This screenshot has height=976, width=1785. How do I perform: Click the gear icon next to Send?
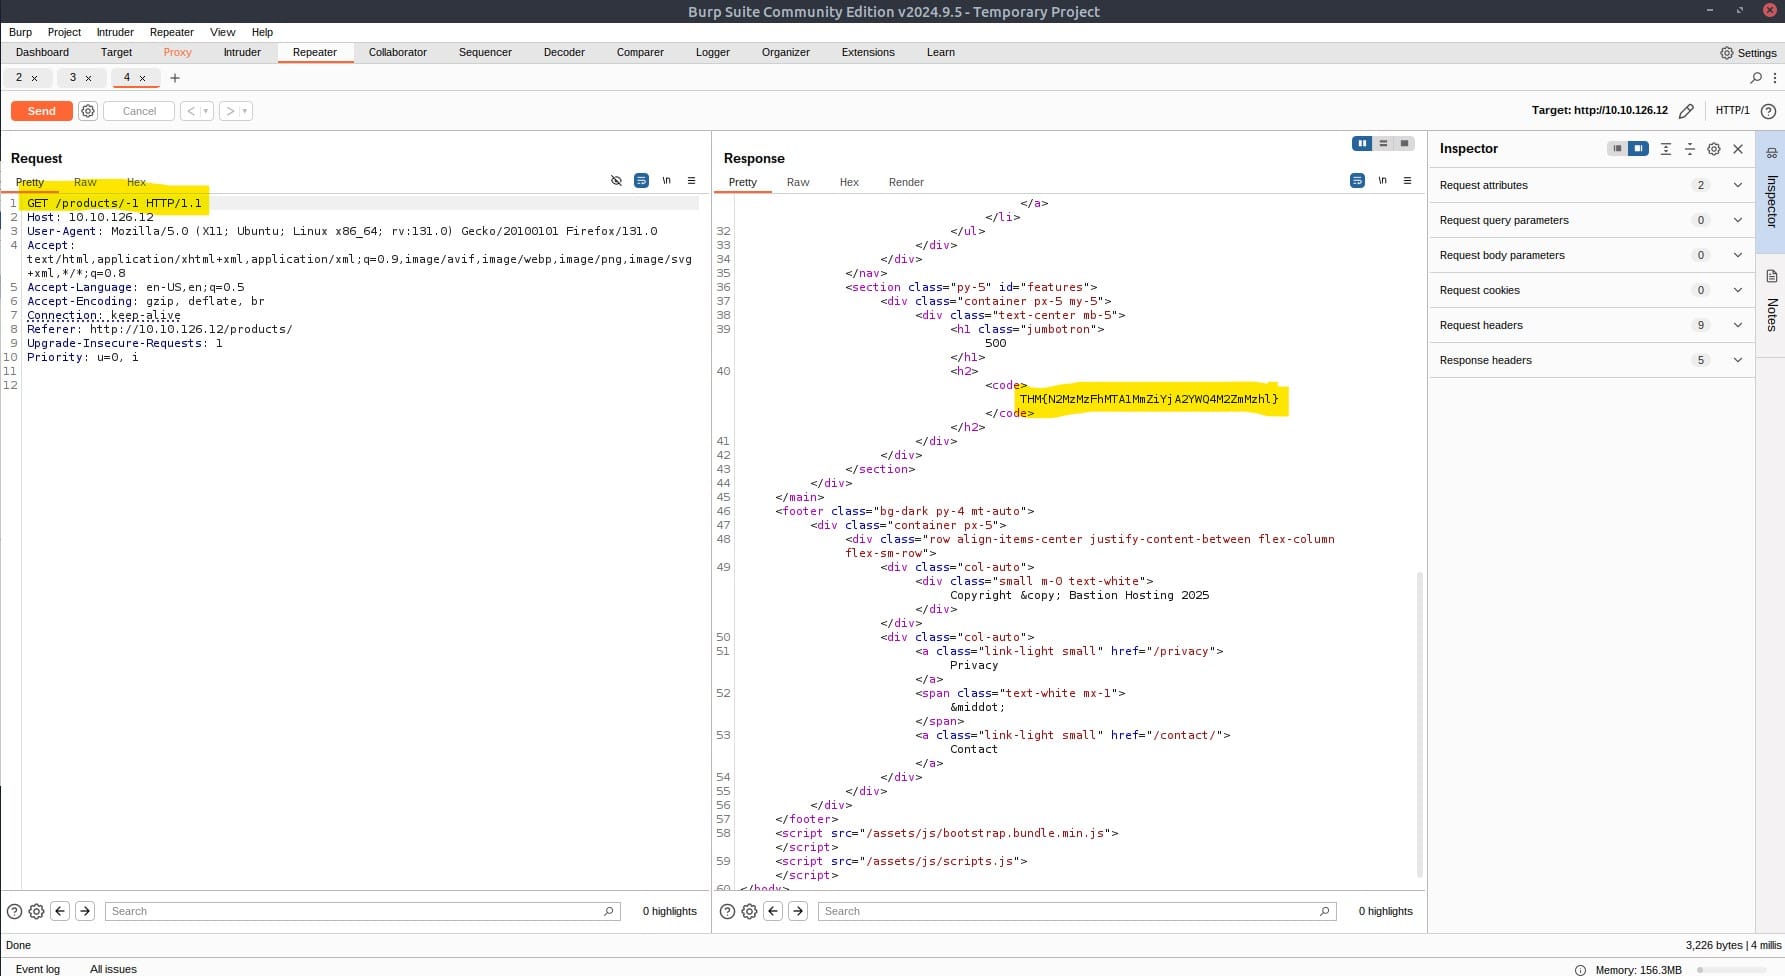tap(88, 111)
